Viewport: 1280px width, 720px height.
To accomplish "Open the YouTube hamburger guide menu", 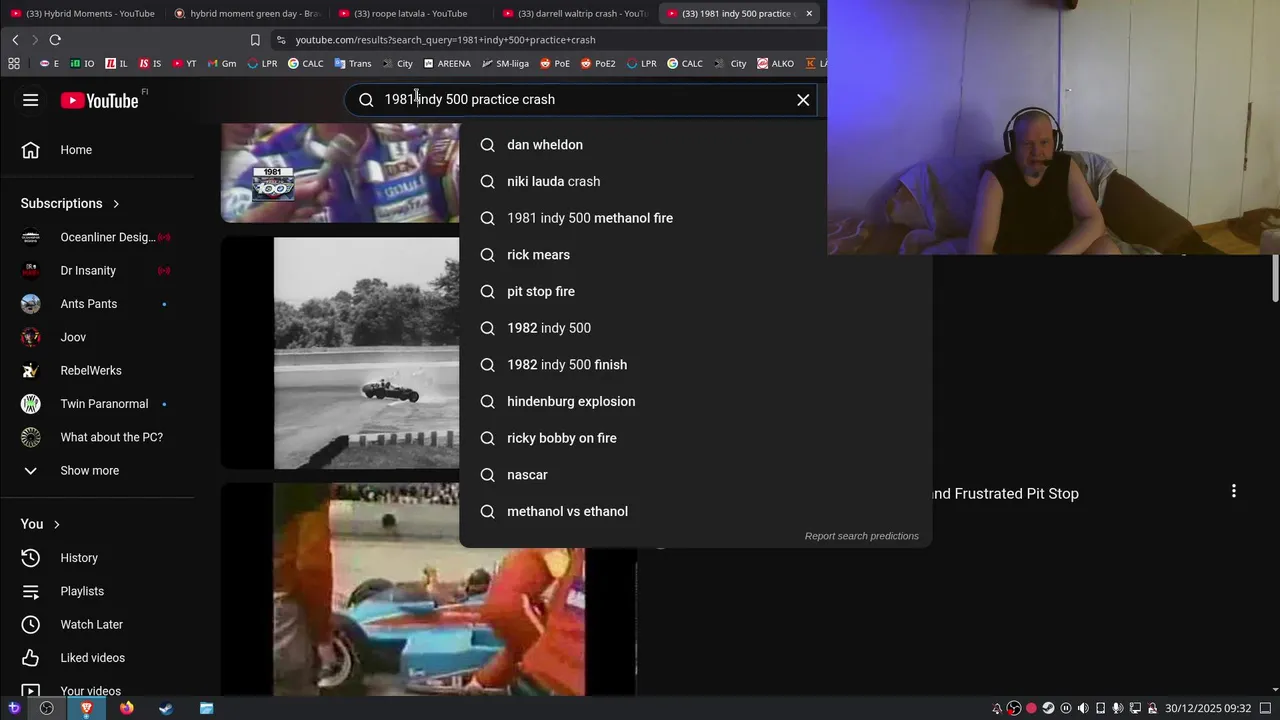I will 31,100.
